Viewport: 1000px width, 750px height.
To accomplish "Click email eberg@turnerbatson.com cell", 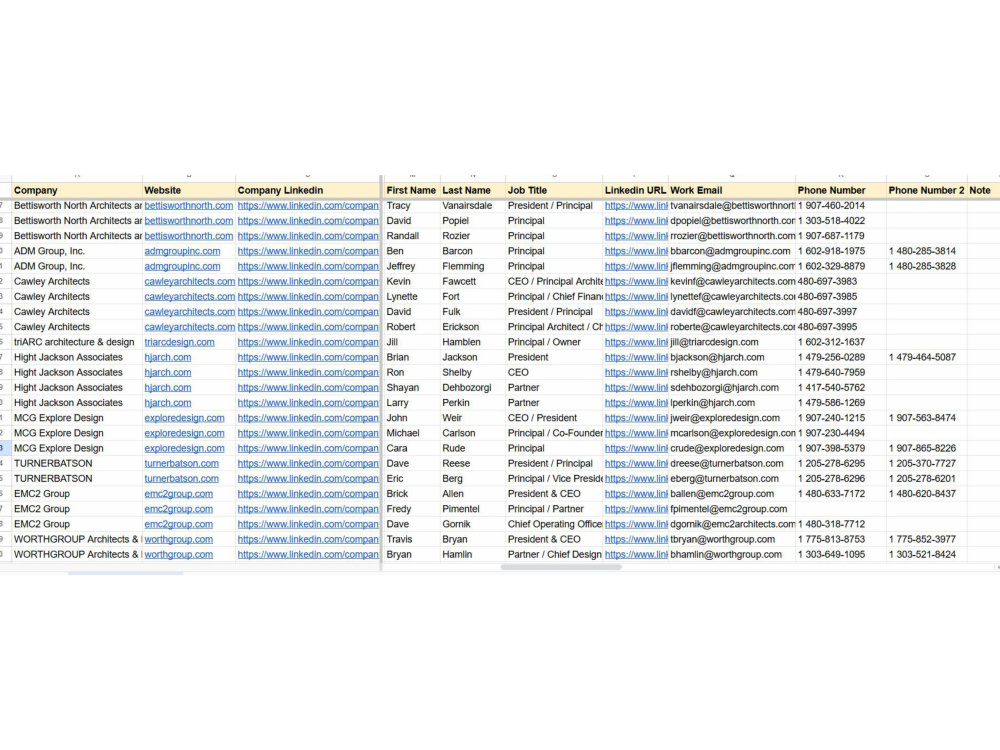I will (732, 478).
